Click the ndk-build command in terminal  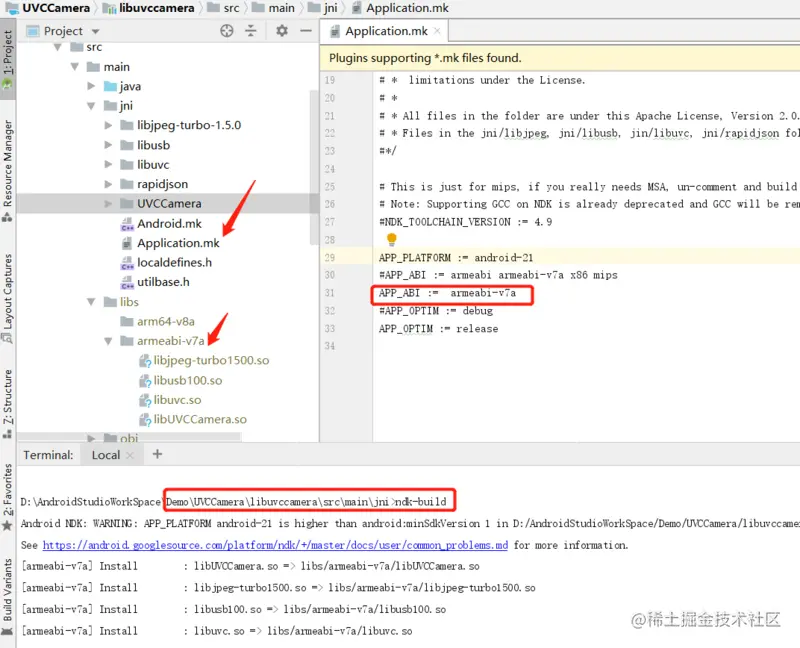pyautogui.click(x=420, y=502)
